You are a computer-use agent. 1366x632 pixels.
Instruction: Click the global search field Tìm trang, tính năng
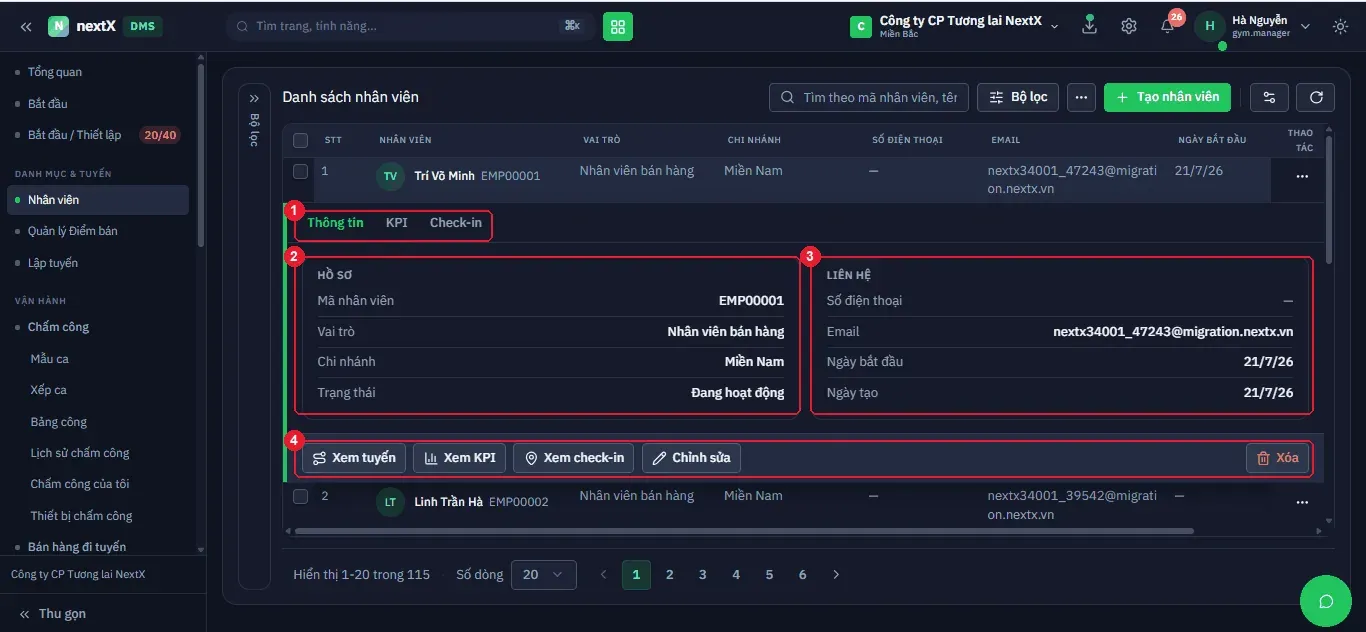pyautogui.click(x=410, y=26)
